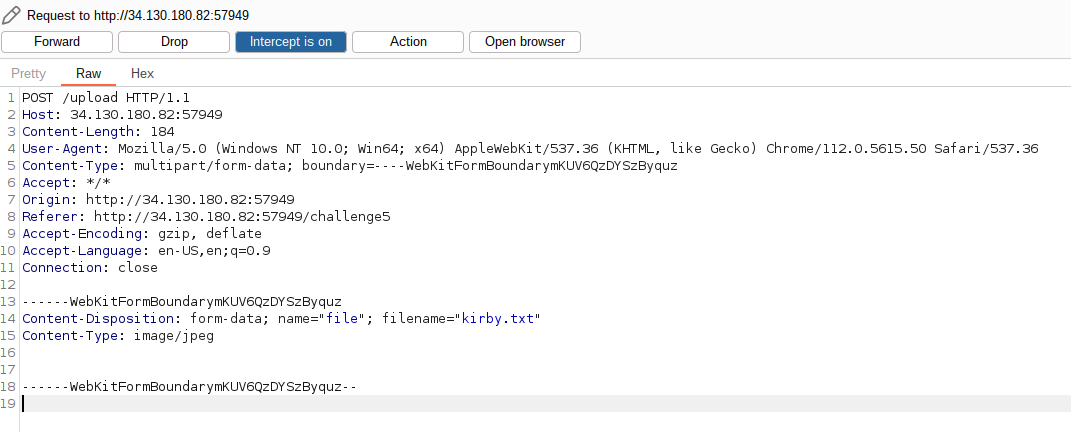Click the pencil edit icon beside request title
Screen dimensions: 1071x432
coord(12,15)
